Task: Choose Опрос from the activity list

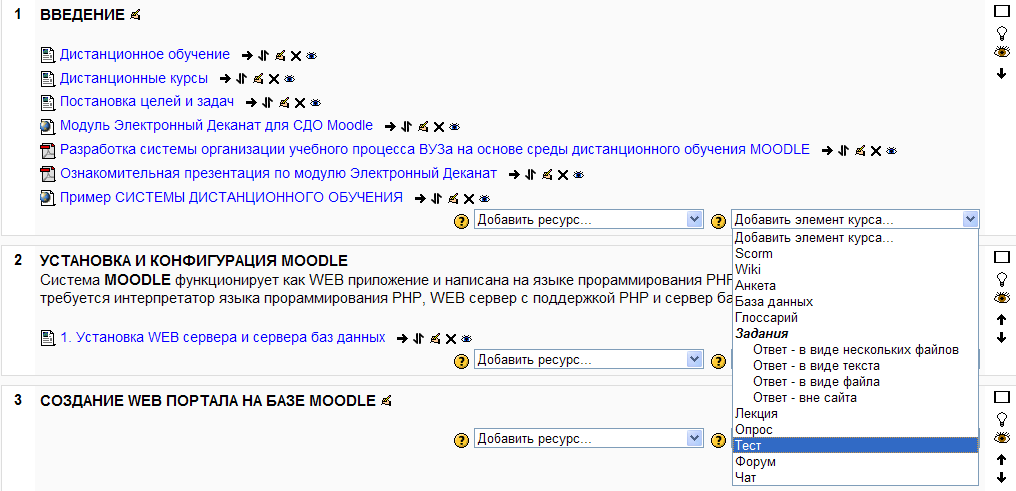Action: click(855, 429)
